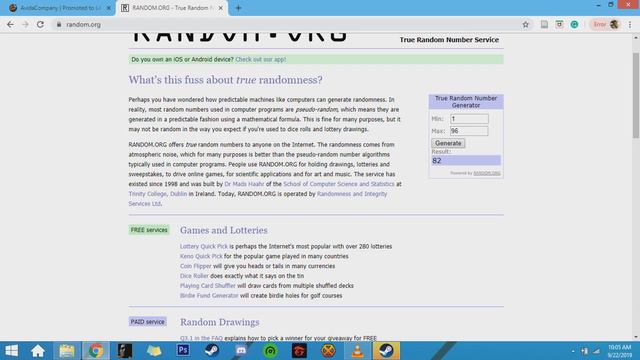
Task: Click the Max value field
Action: tap(469, 131)
